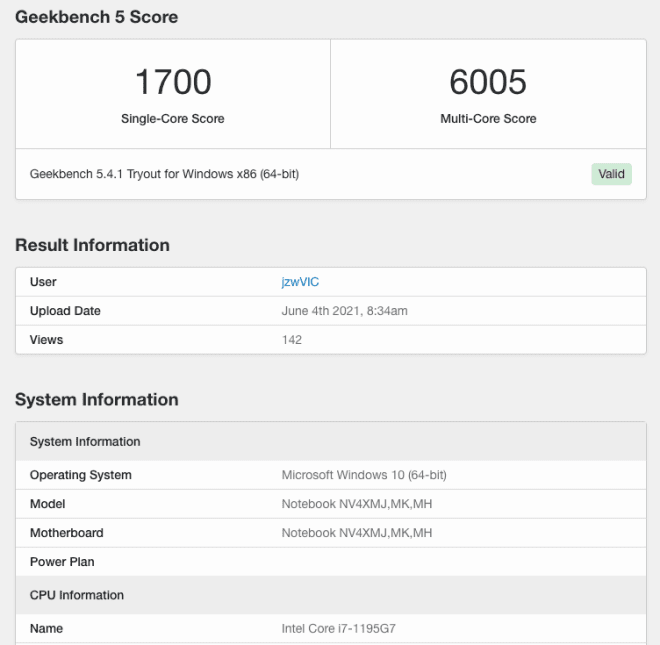Open the jzwVIC user profile link
Image resolution: width=660 pixels, height=645 pixels.
coord(300,282)
